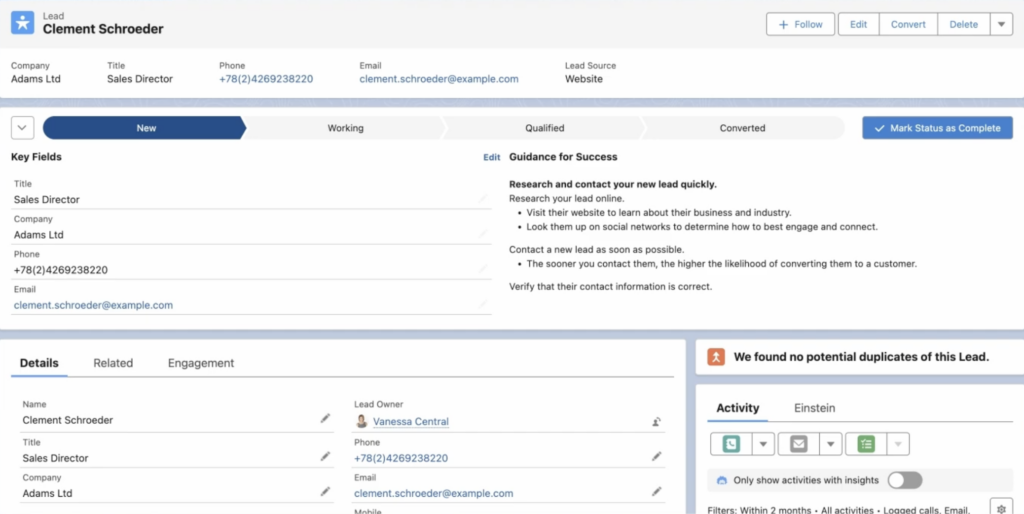Click the no potential duplicates message
This screenshot has height=514, width=1024.
(861, 357)
